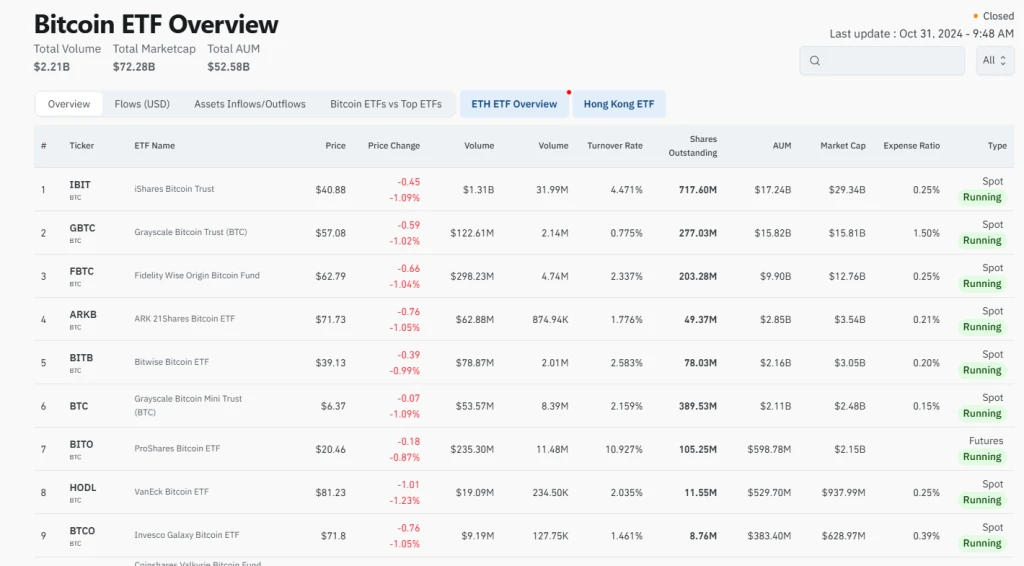The image size is (1024, 566).
Task: Switch to the Overview tab
Action: (69, 104)
